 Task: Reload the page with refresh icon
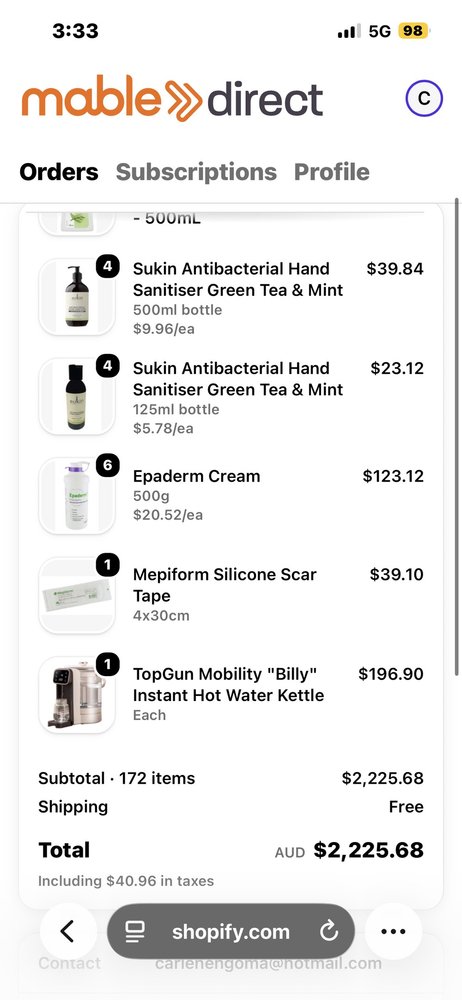(x=329, y=932)
